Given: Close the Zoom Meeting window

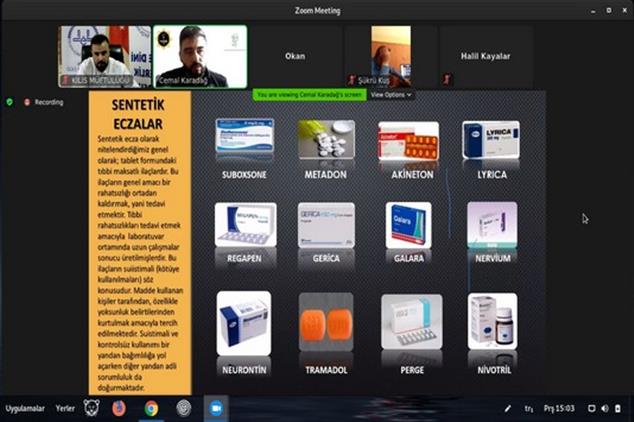Looking at the screenshot, I should [x=624, y=11].
